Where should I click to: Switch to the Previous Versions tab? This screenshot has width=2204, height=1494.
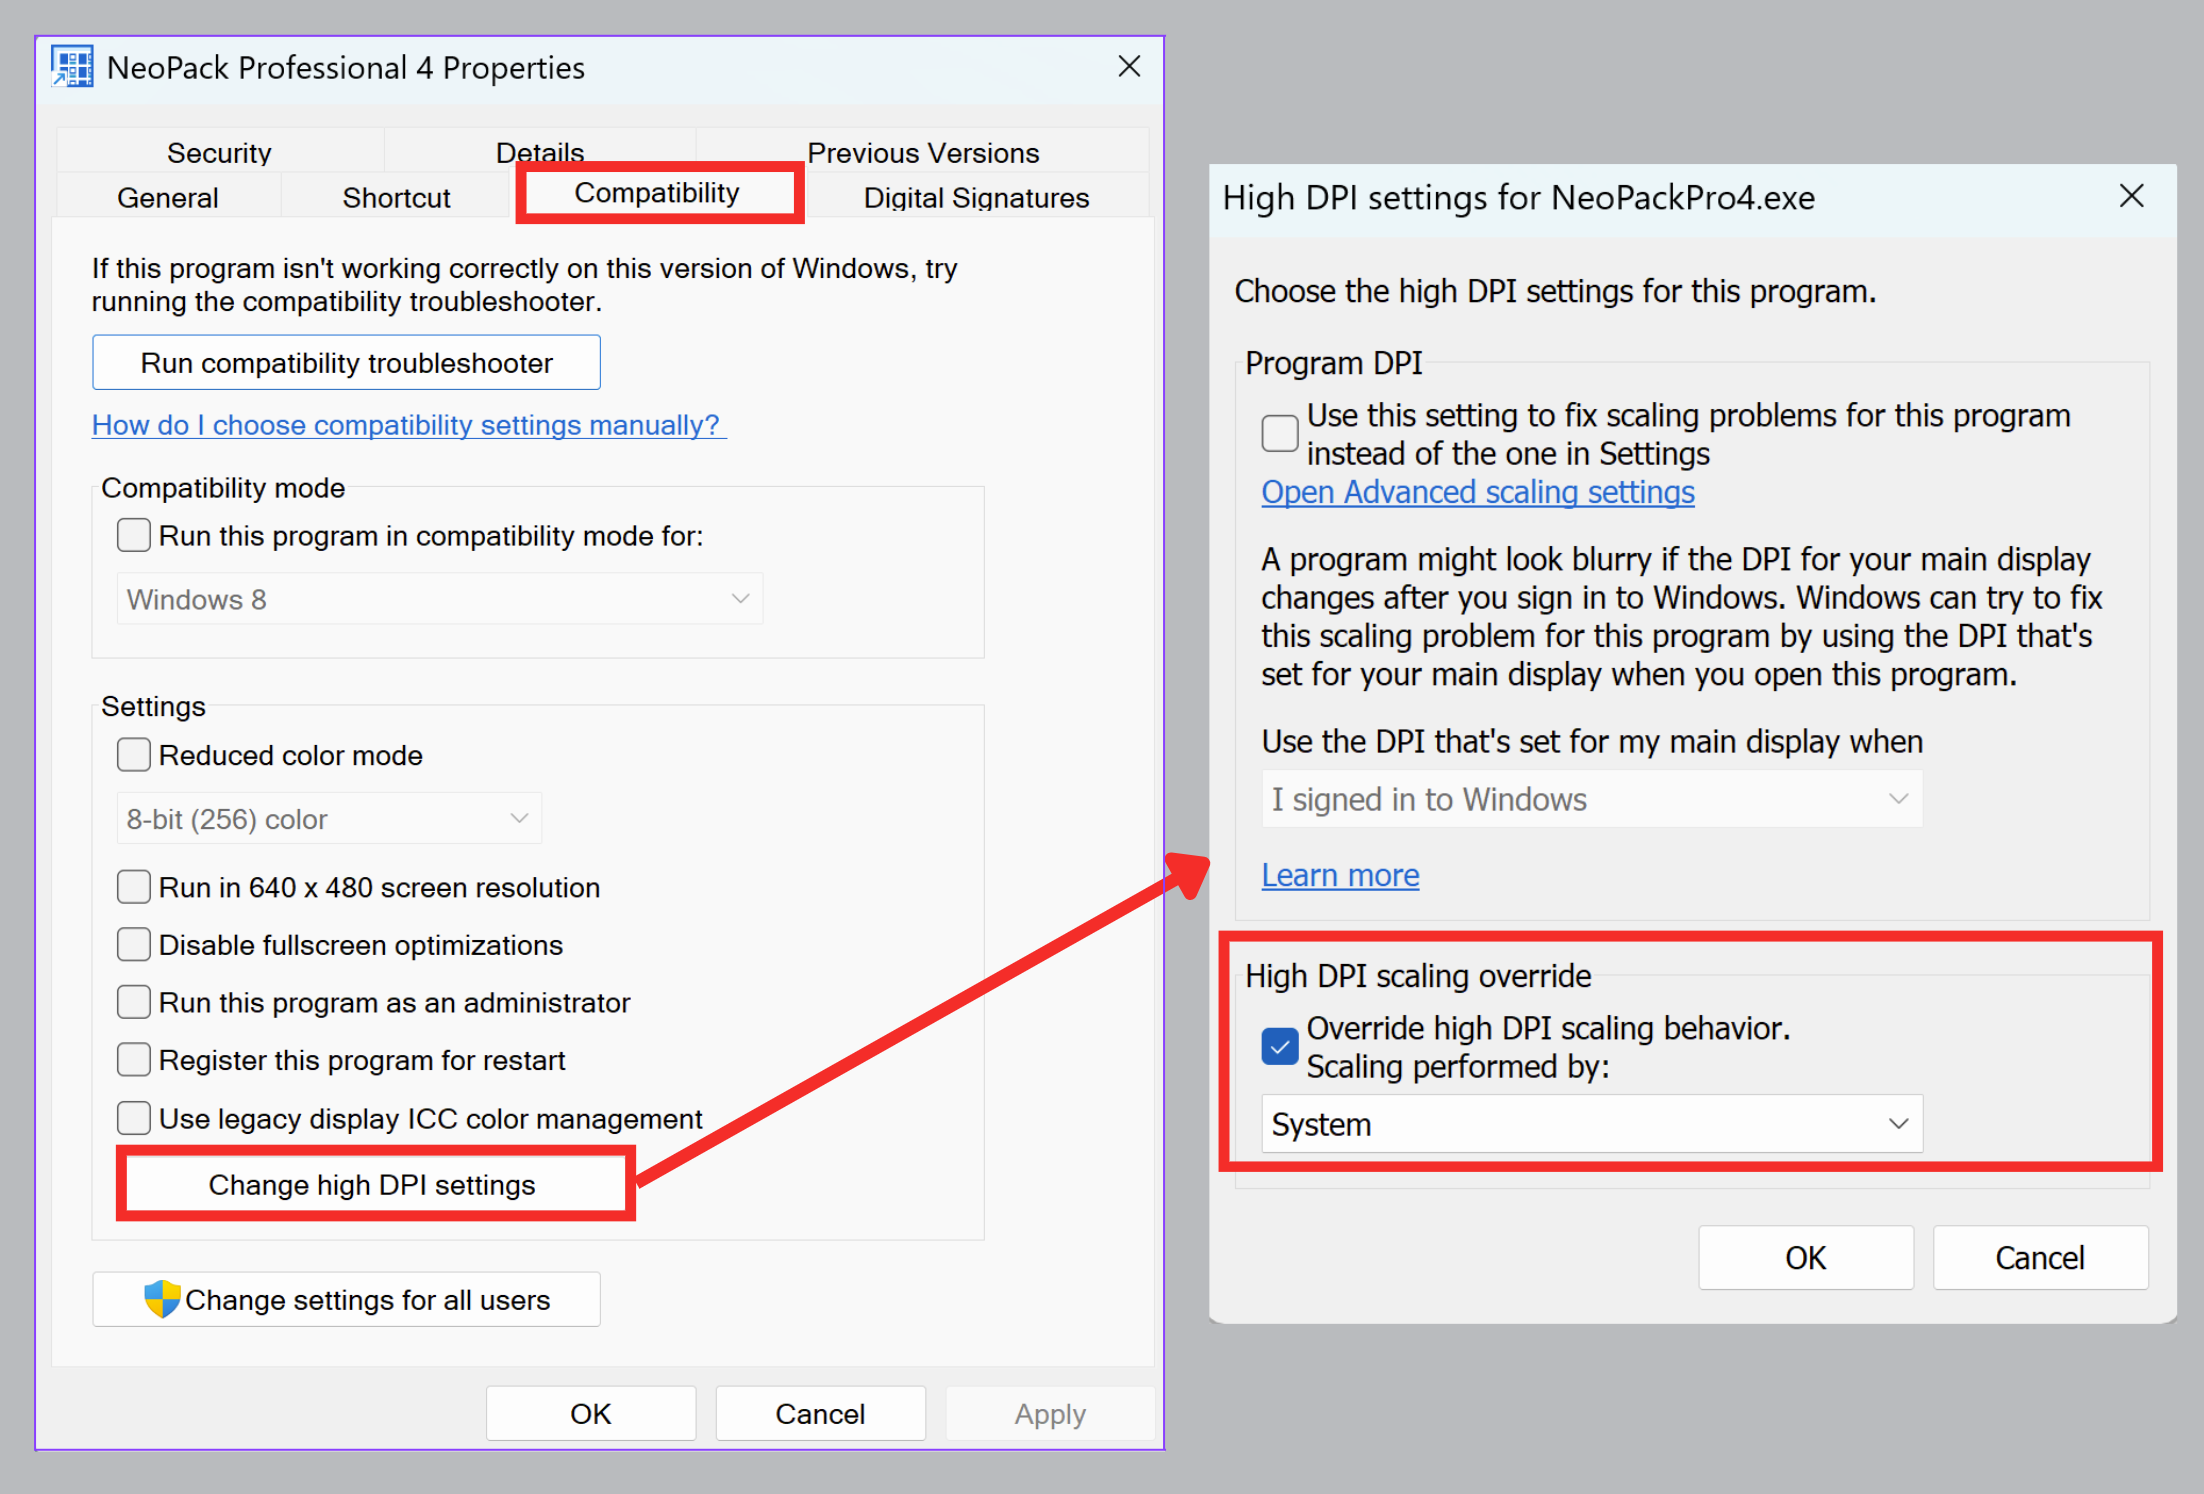923,152
